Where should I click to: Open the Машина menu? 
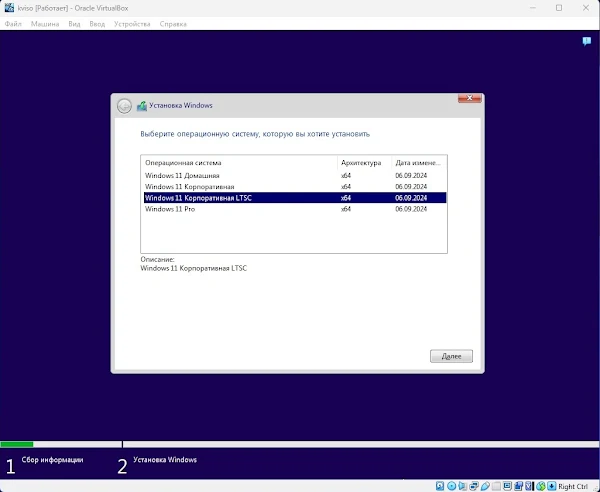coord(45,24)
